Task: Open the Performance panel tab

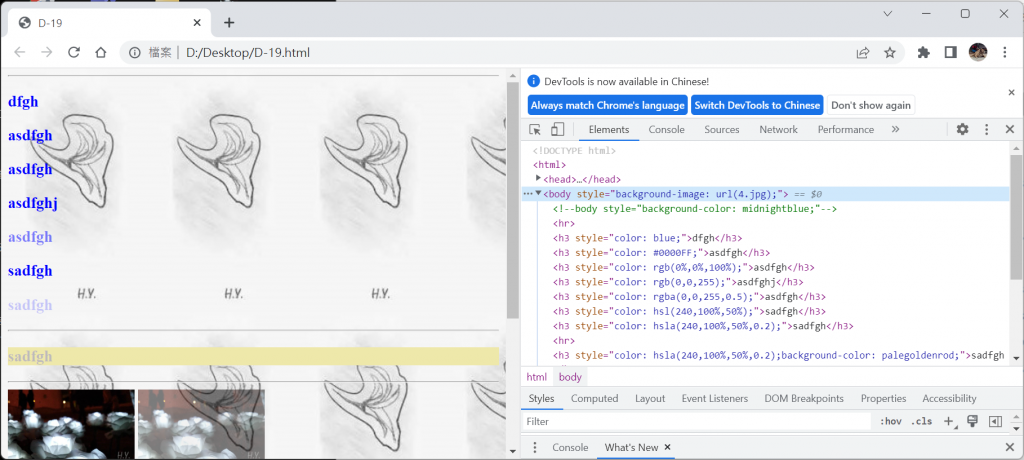Action: click(846, 129)
